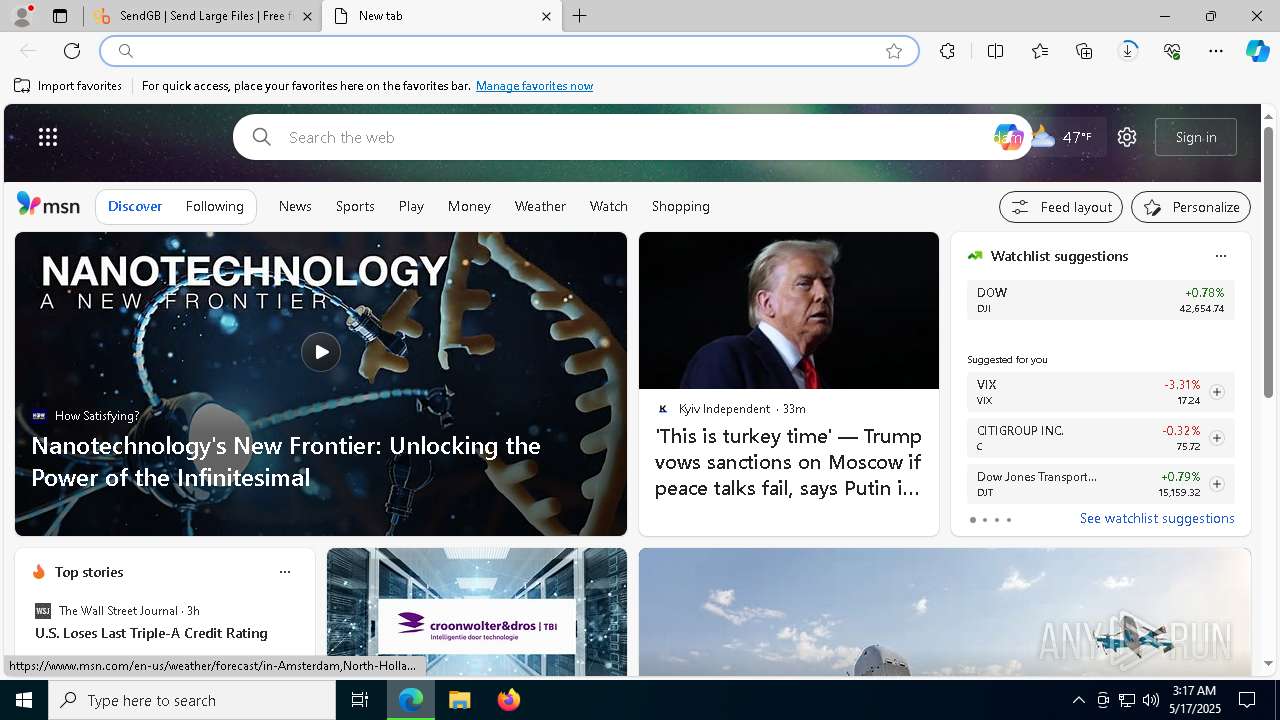Play the Nanotechnology video
Viewport: 1280px width, 720px height.
[x=321, y=352]
